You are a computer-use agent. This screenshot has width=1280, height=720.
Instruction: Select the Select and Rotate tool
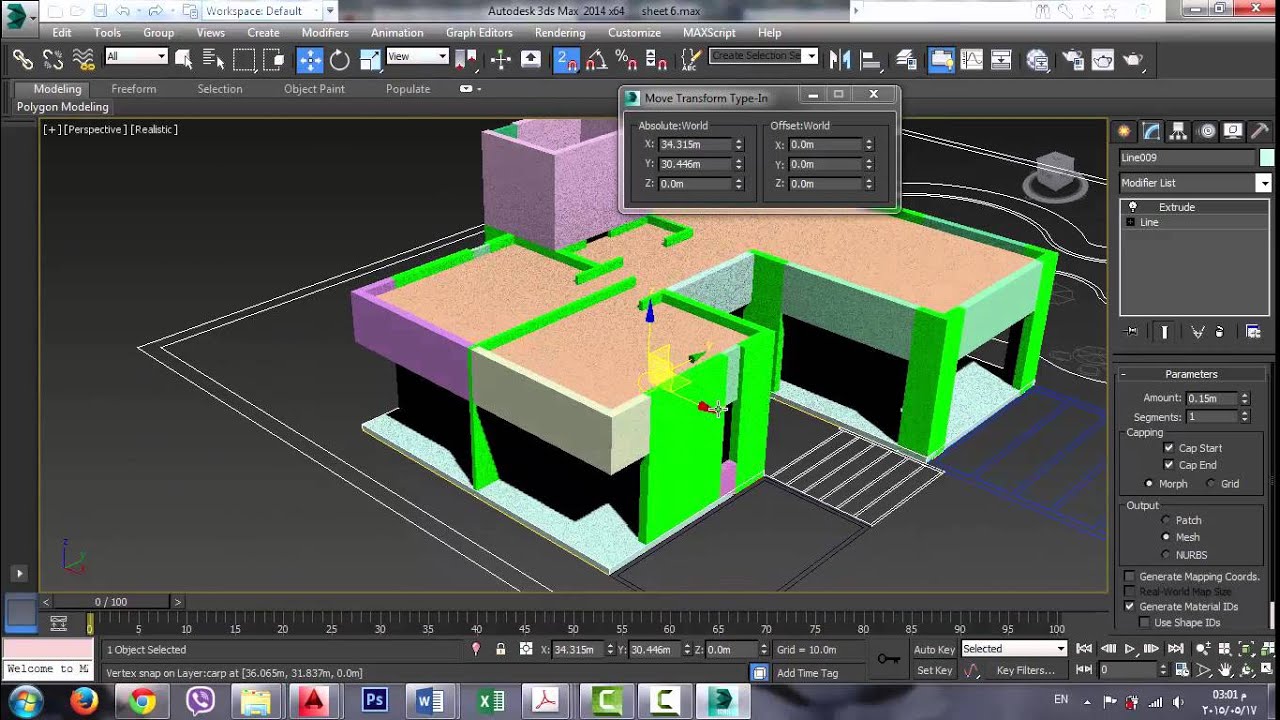[x=339, y=59]
